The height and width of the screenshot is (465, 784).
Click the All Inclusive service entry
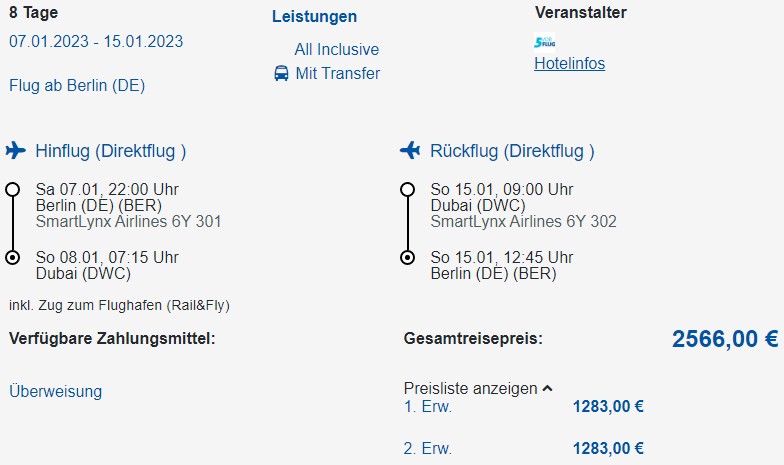click(336, 50)
